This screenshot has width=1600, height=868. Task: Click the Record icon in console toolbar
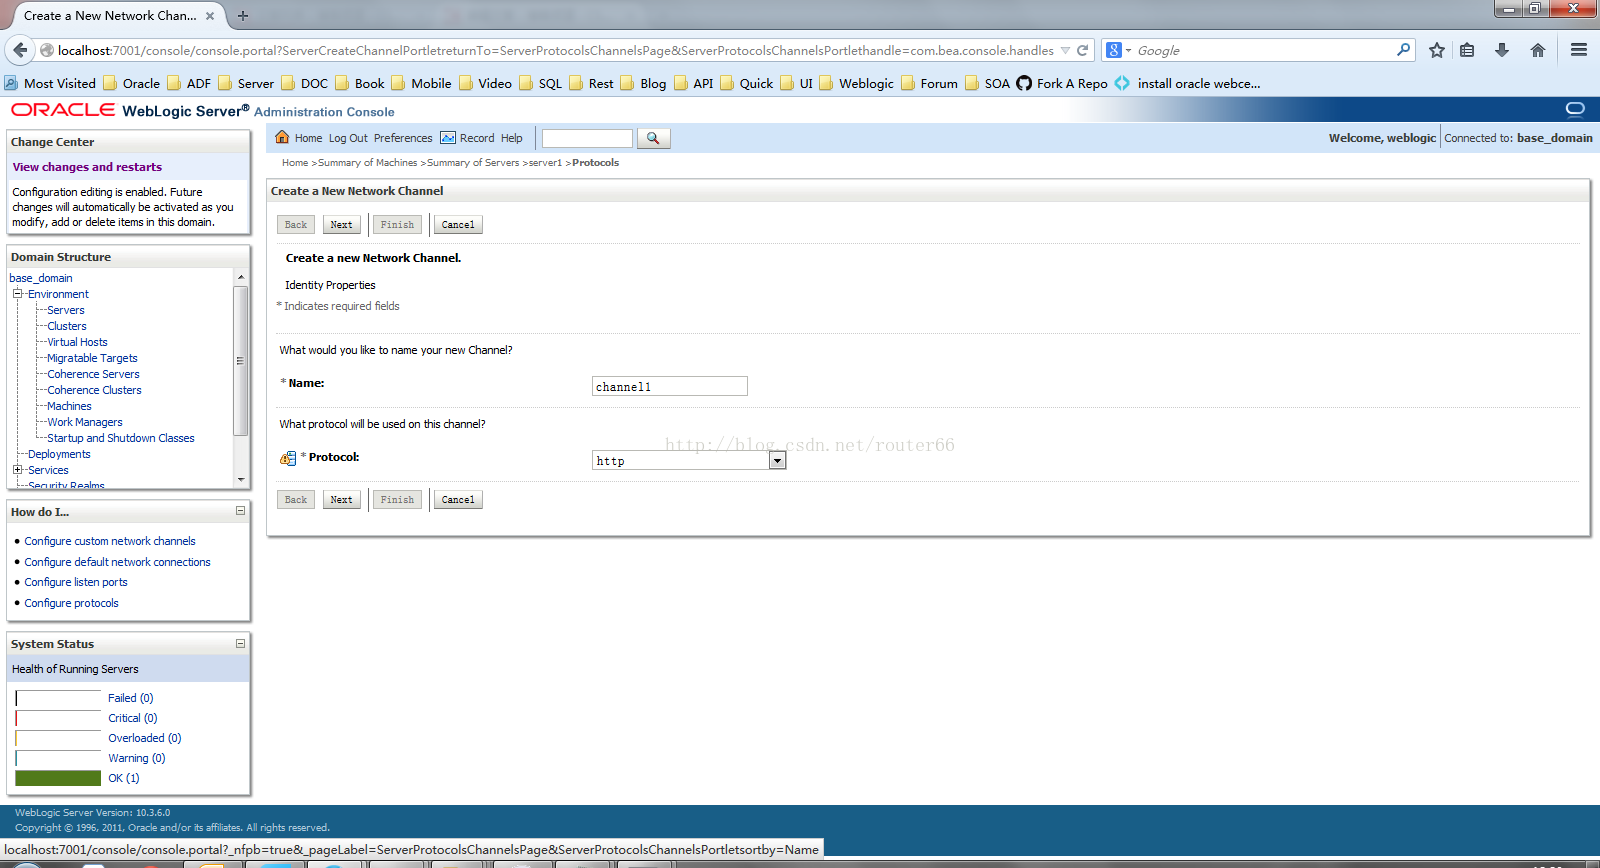click(x=448, y=138)
